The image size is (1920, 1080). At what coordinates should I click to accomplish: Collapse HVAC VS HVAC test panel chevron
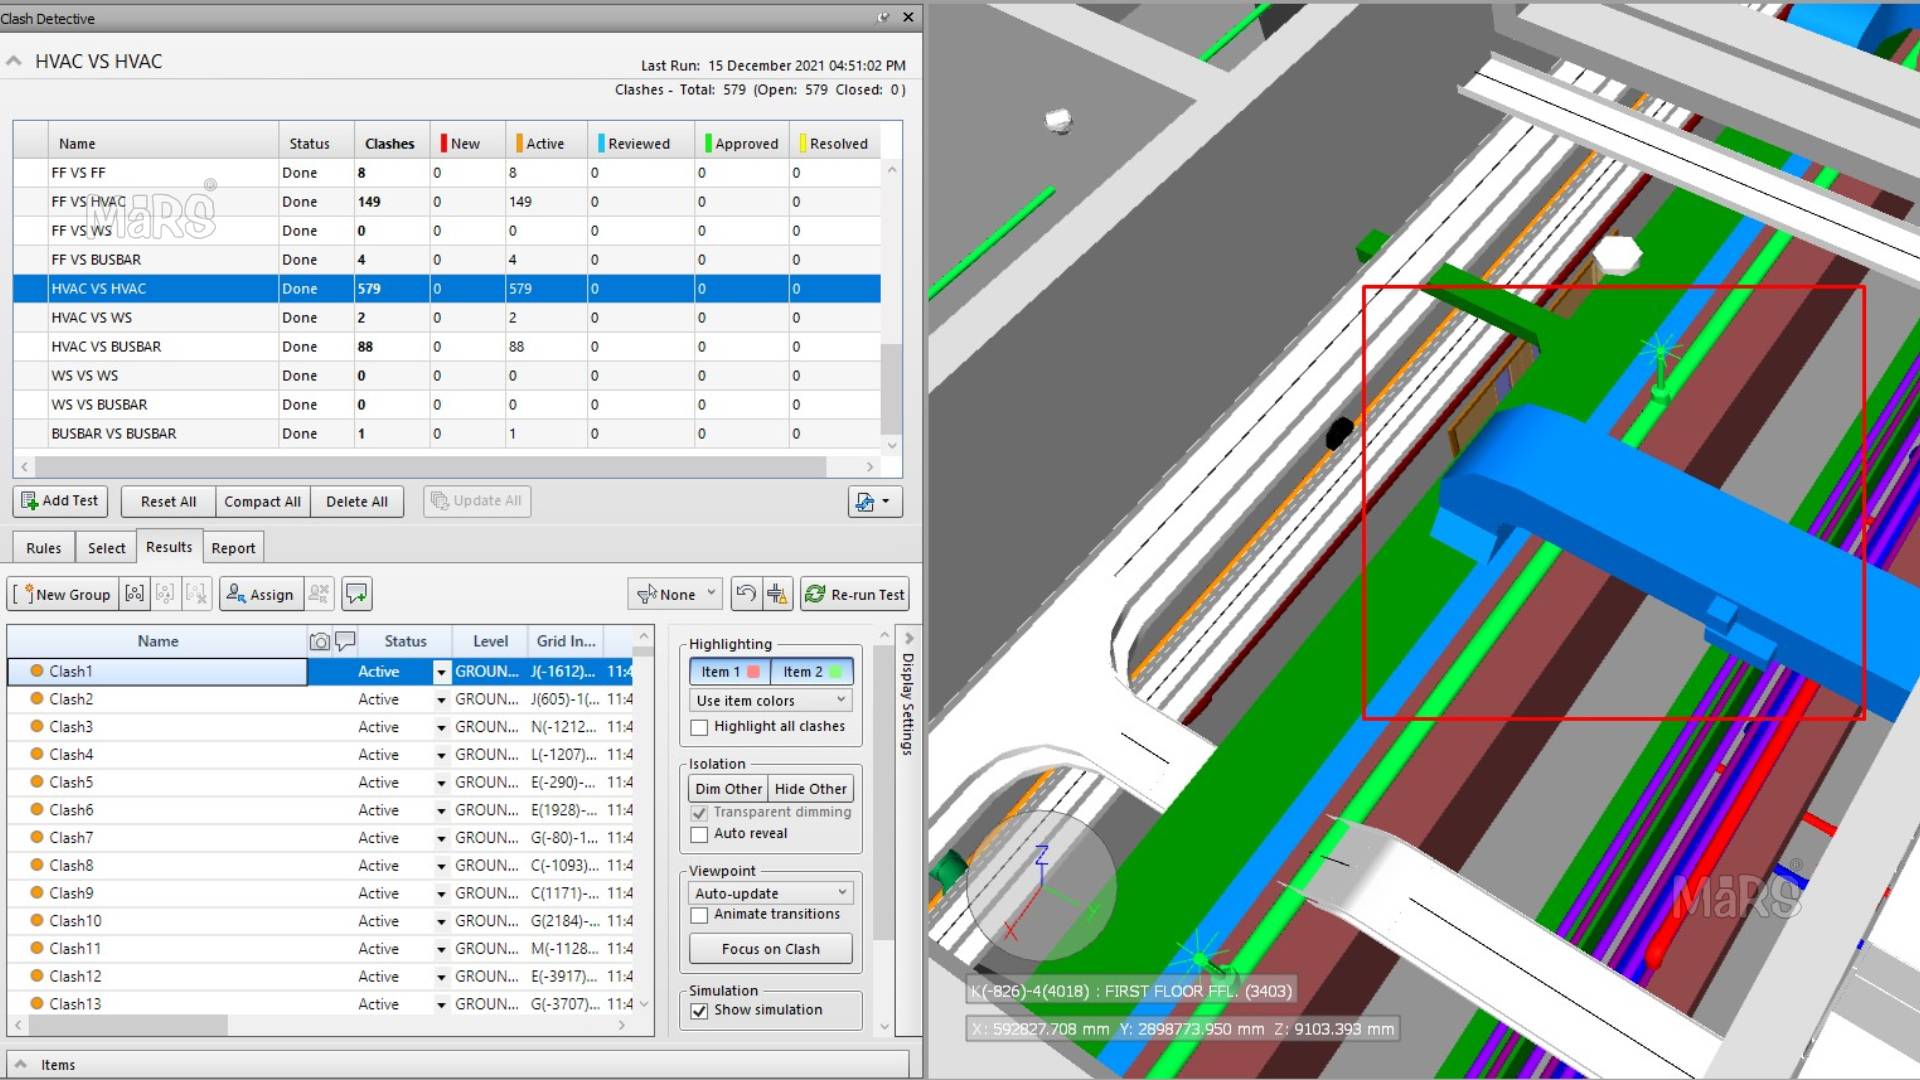14,61
